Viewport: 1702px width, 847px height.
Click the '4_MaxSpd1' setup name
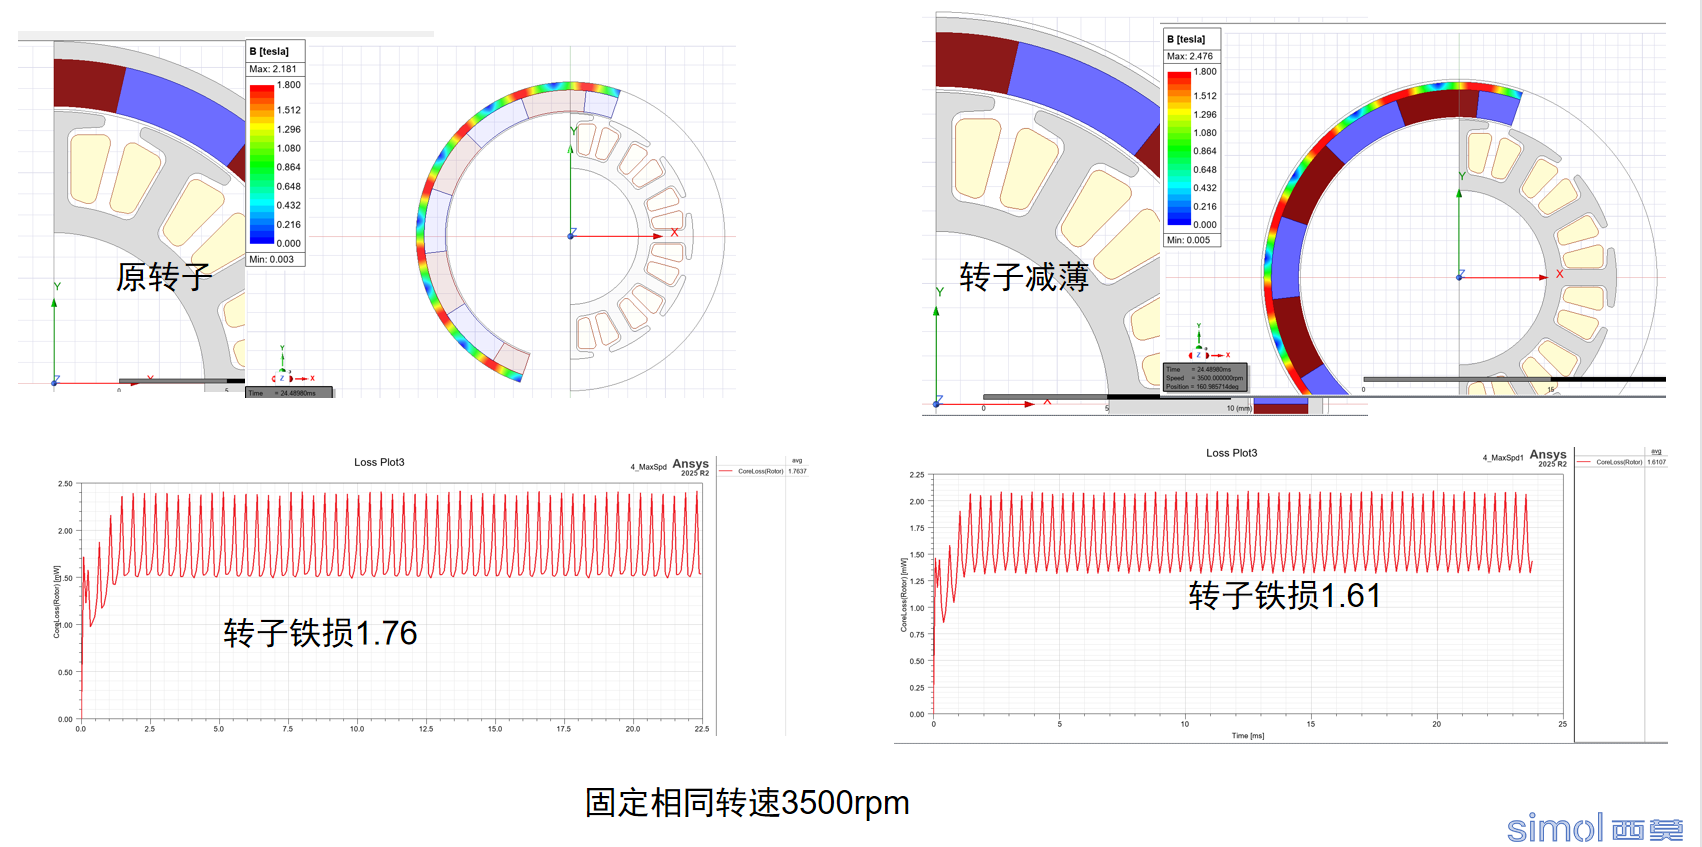(x=1503, y=458)
